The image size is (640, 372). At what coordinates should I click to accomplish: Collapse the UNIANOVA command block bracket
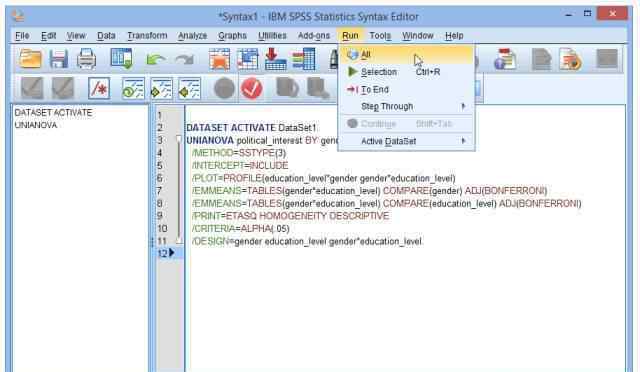178,140
